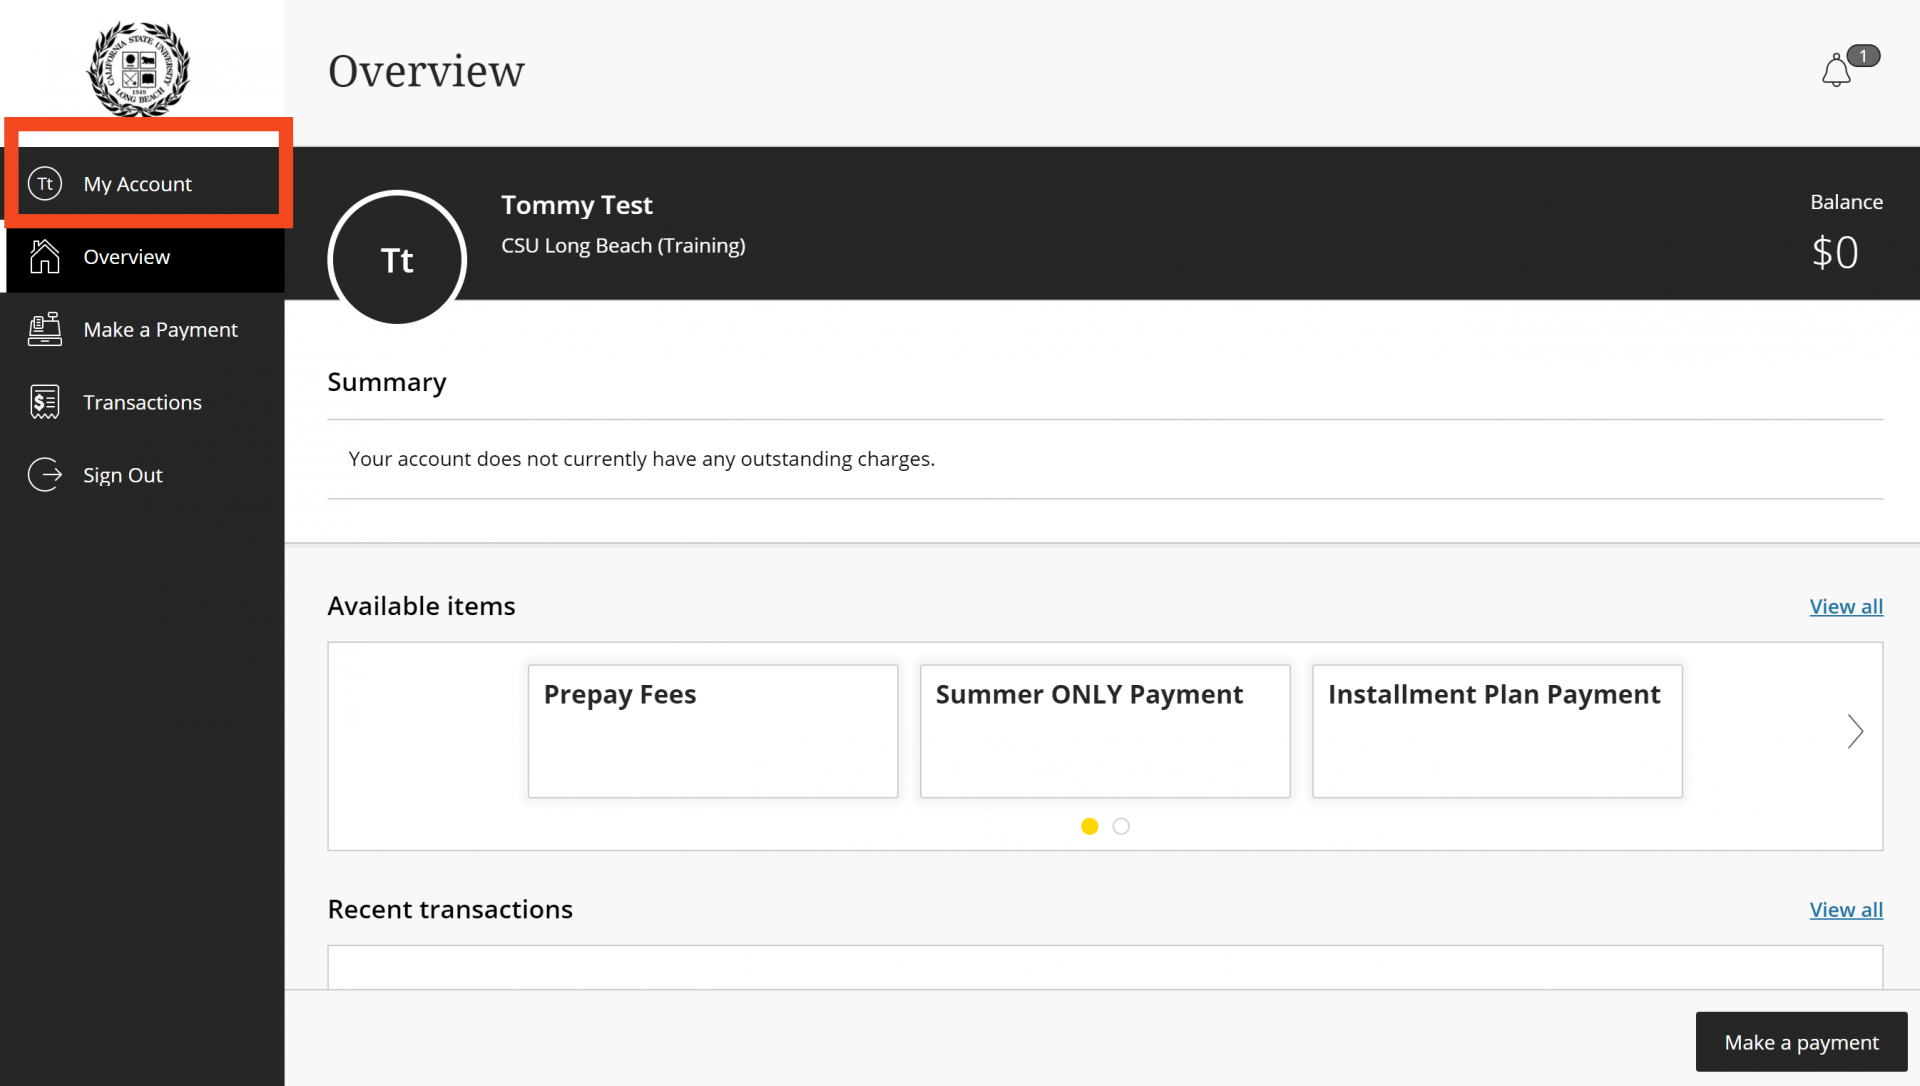Click View all link for Available items

[x=1846, y=605]
